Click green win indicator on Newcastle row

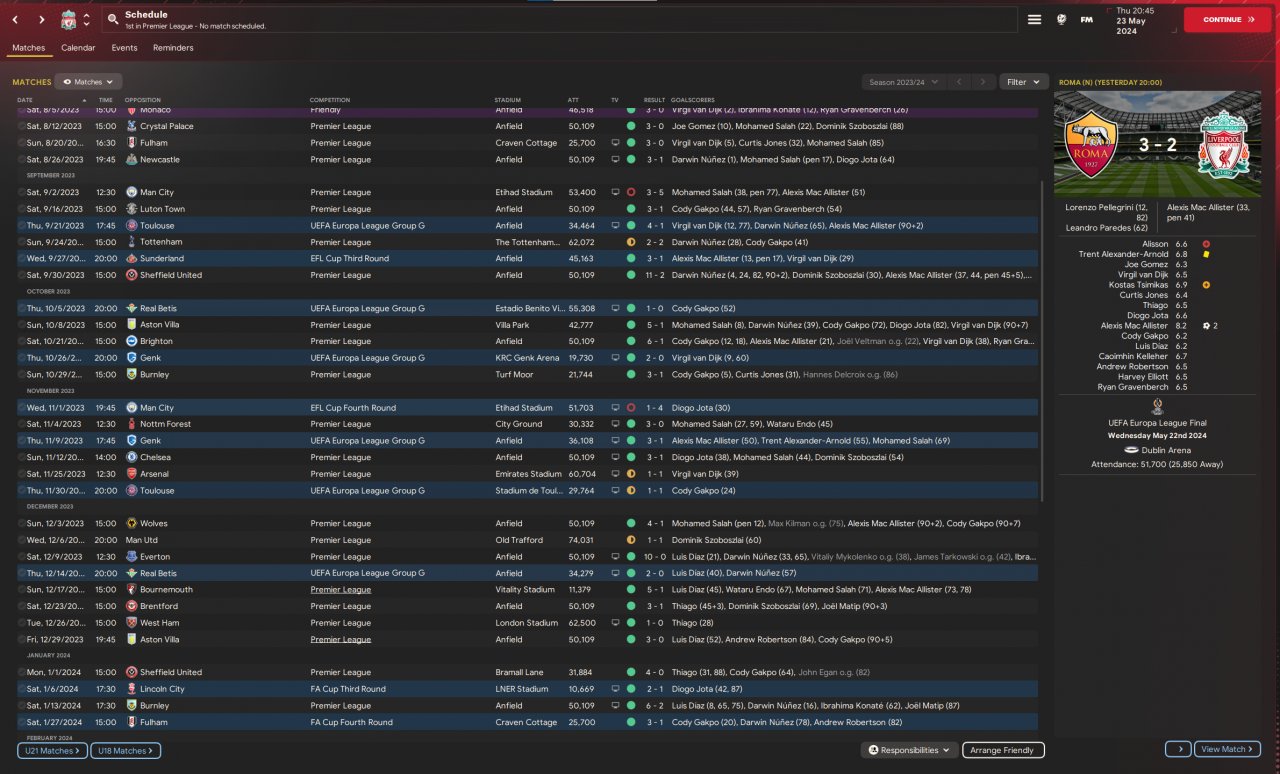pyautogui.click(x=631, y=159)
